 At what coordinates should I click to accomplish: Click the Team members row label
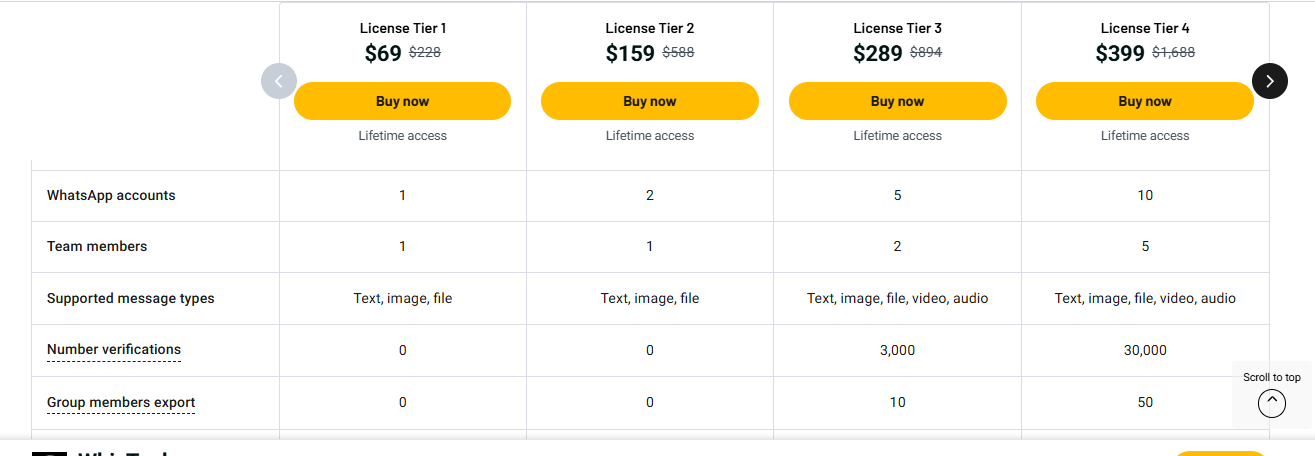tap(97, 246)
